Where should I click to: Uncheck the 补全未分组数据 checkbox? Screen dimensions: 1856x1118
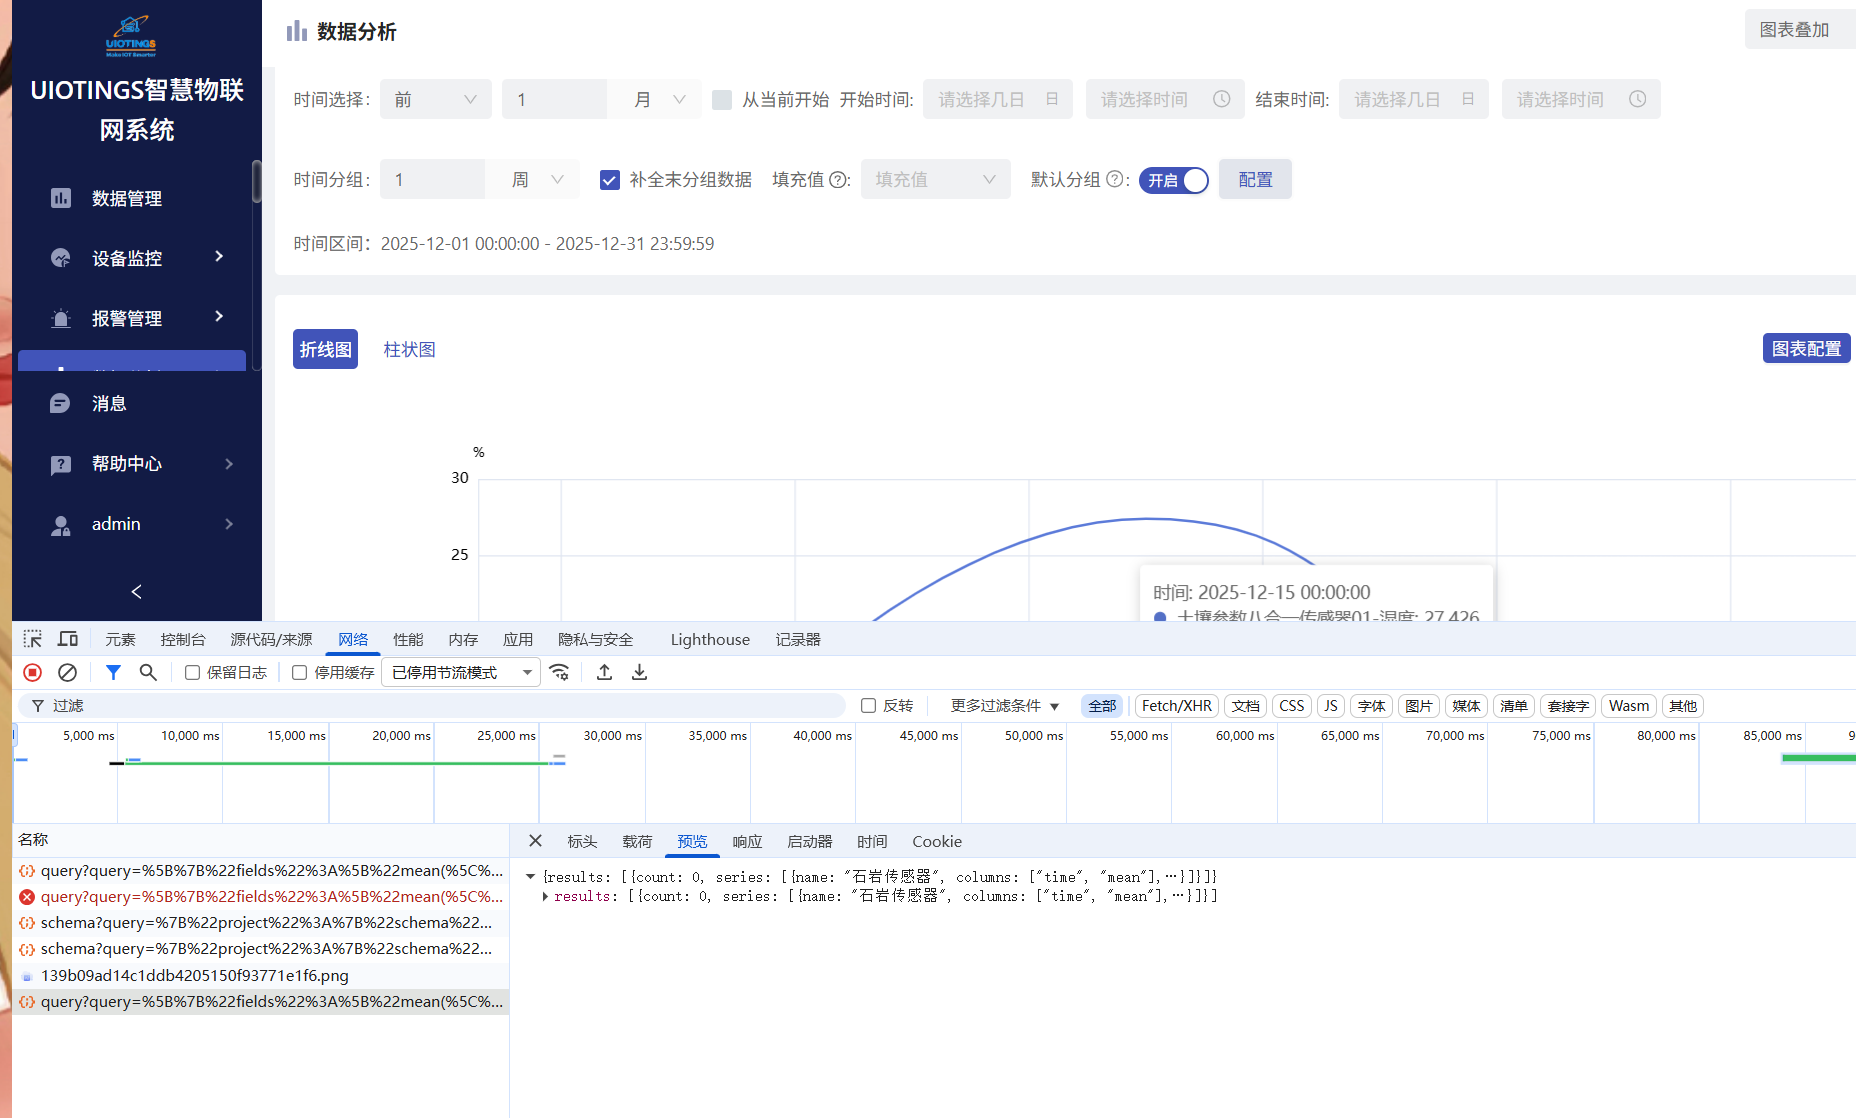pos(609,180)
